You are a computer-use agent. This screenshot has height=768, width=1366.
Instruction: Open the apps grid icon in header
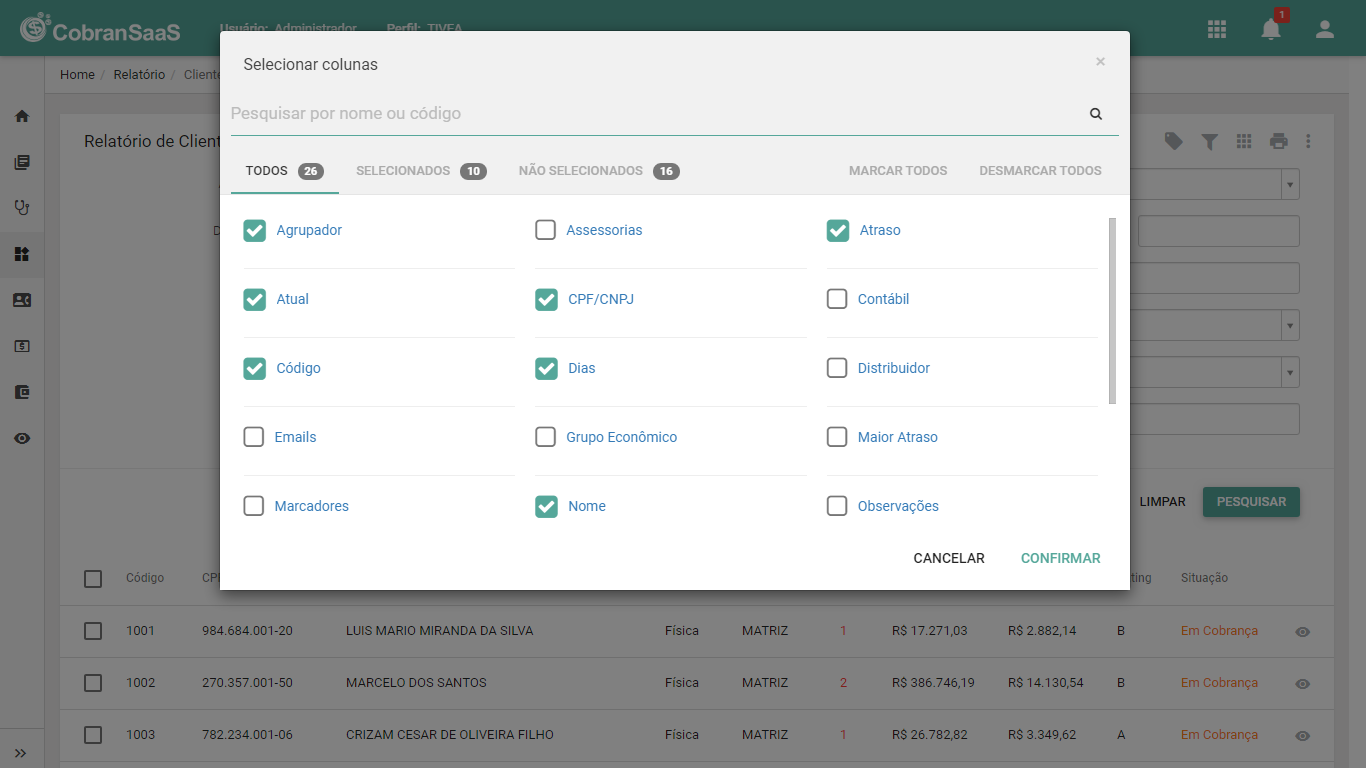[1217, 29]
